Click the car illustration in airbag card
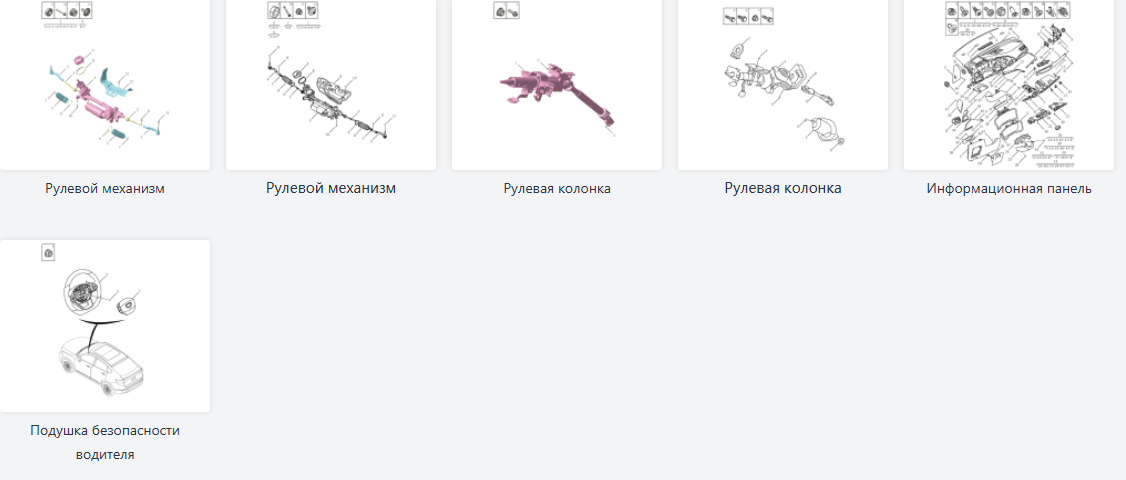The width and height of the screenshot is (1126, 480). point(104,366)
